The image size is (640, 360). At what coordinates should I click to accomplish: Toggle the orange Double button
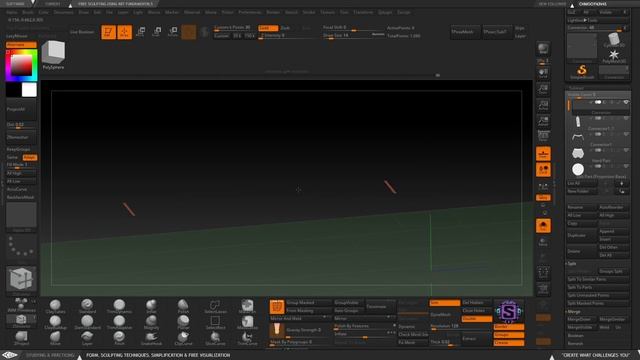point(477,319)
